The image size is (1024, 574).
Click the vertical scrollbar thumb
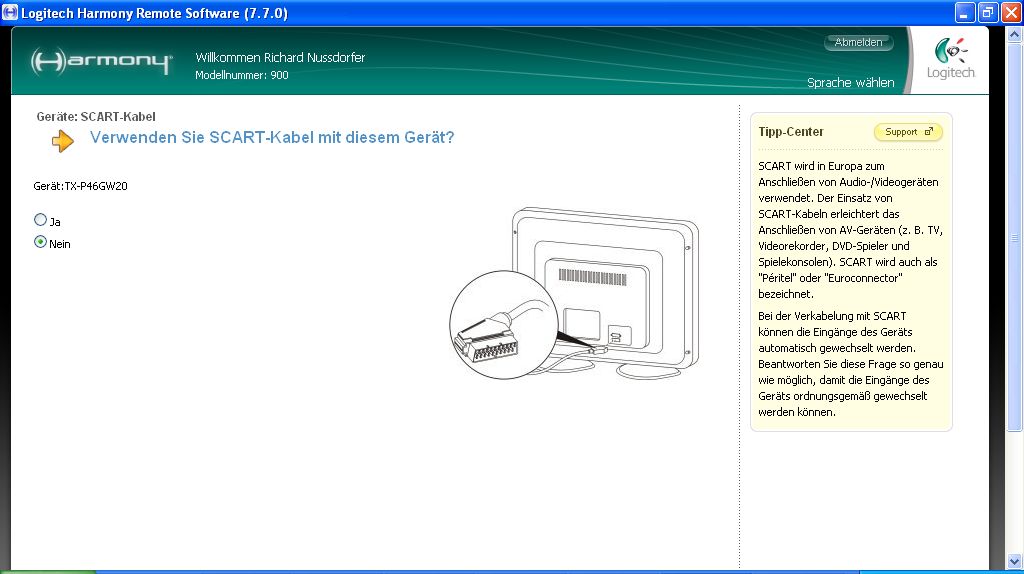[x=1015, y=240]
